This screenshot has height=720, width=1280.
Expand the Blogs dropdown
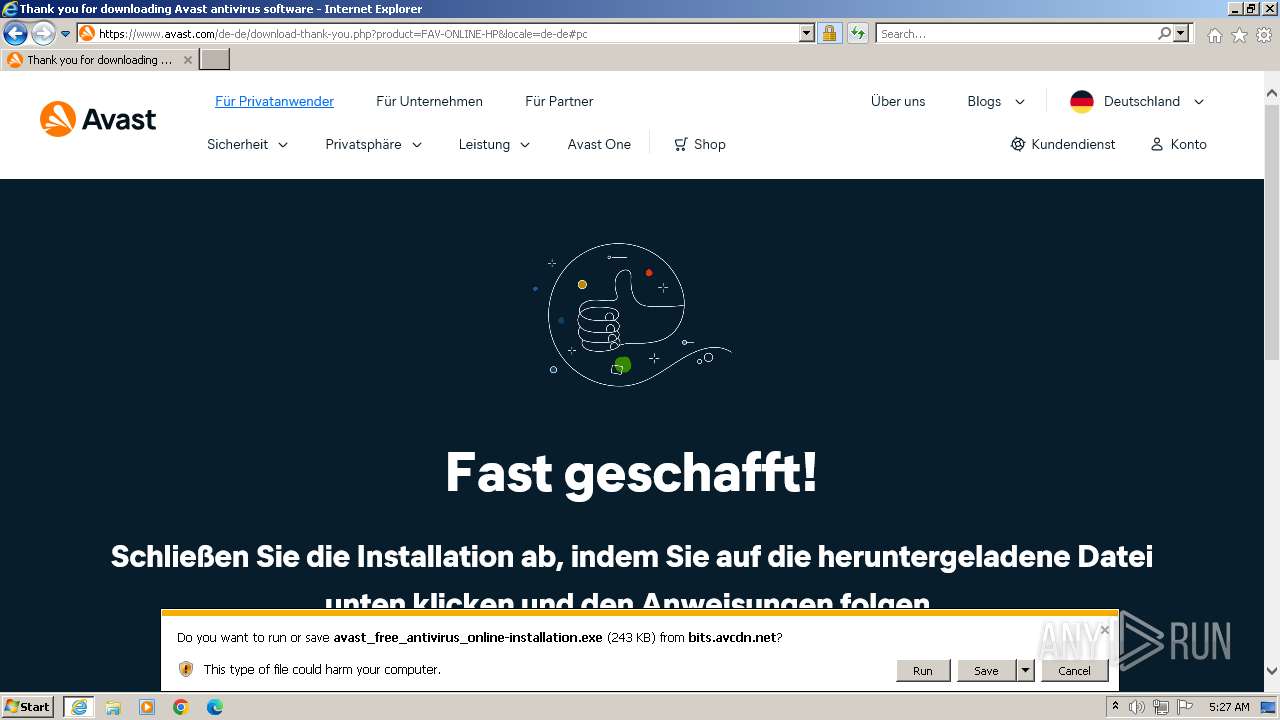coord(996,101)
